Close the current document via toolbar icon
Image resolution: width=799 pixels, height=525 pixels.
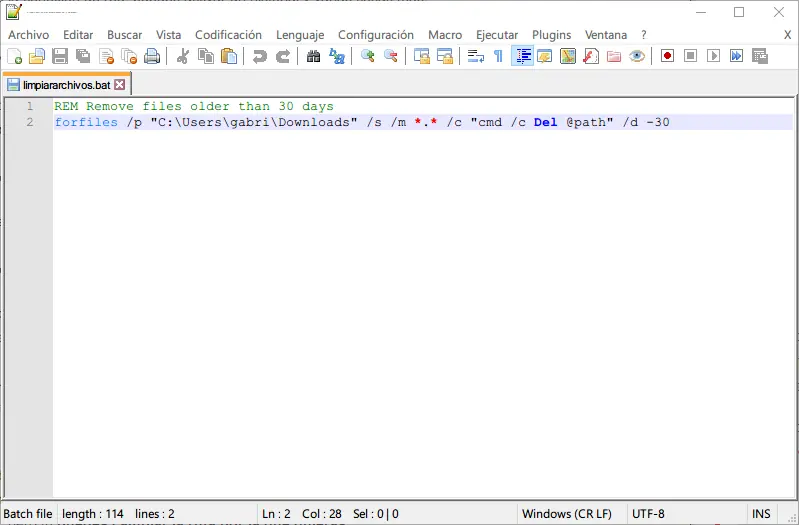click(106, 56)
